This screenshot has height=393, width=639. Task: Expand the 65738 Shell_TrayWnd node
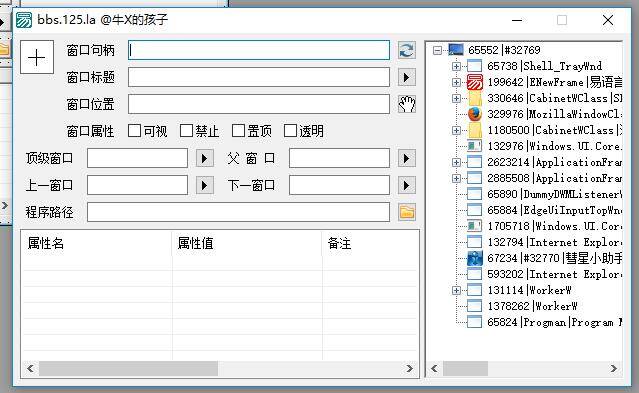coord(456,66)
